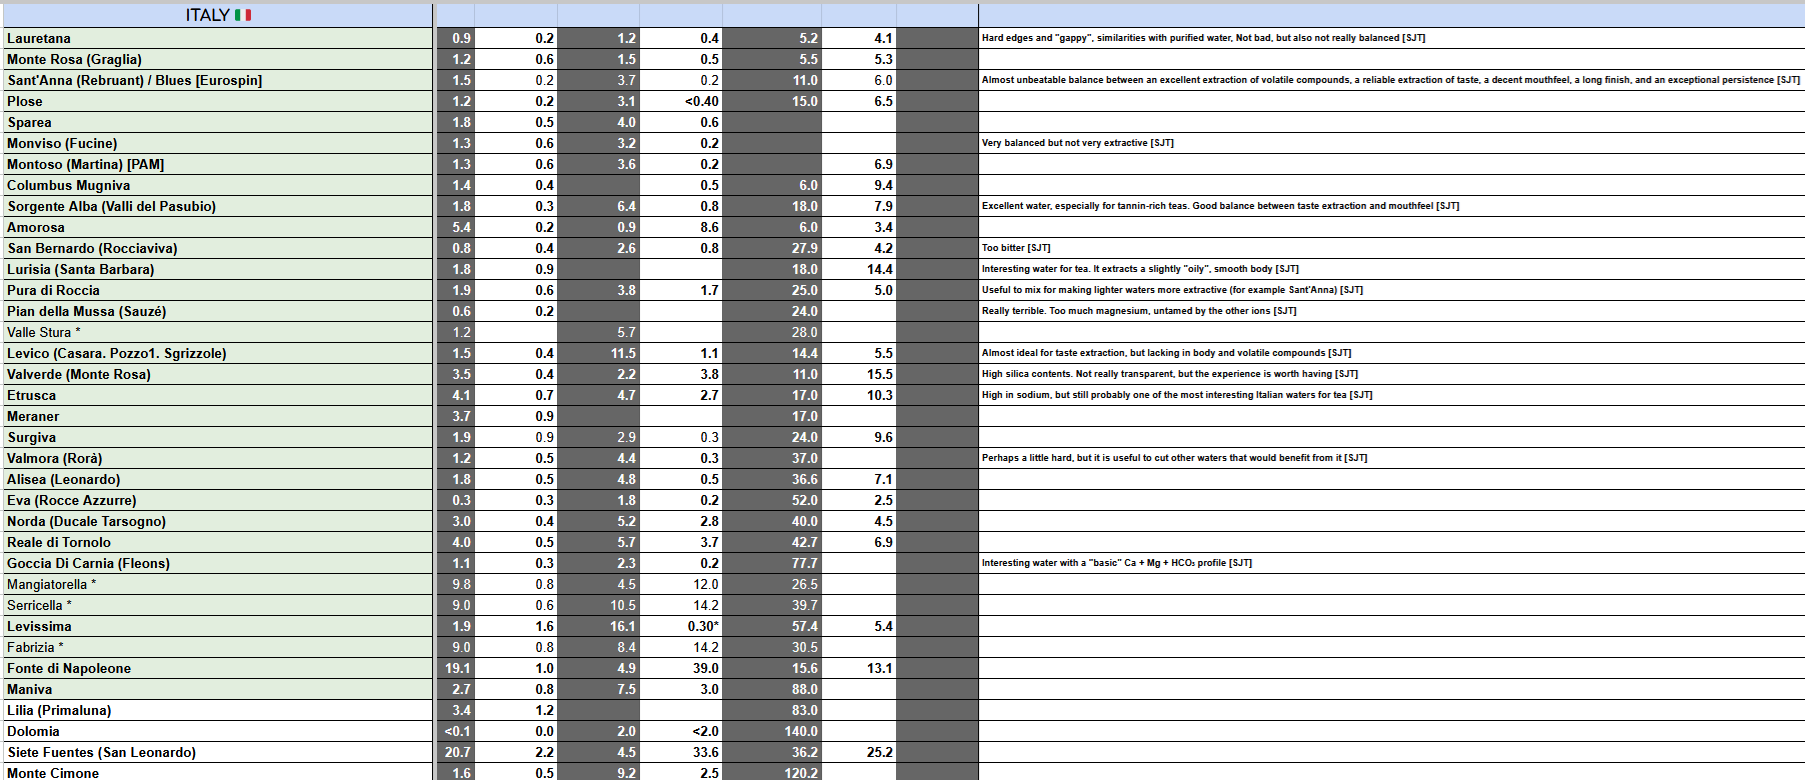
Task: Select the Monte Rosa (Graglia) cell
Action: pyautogui.click(x=217, y=59)
